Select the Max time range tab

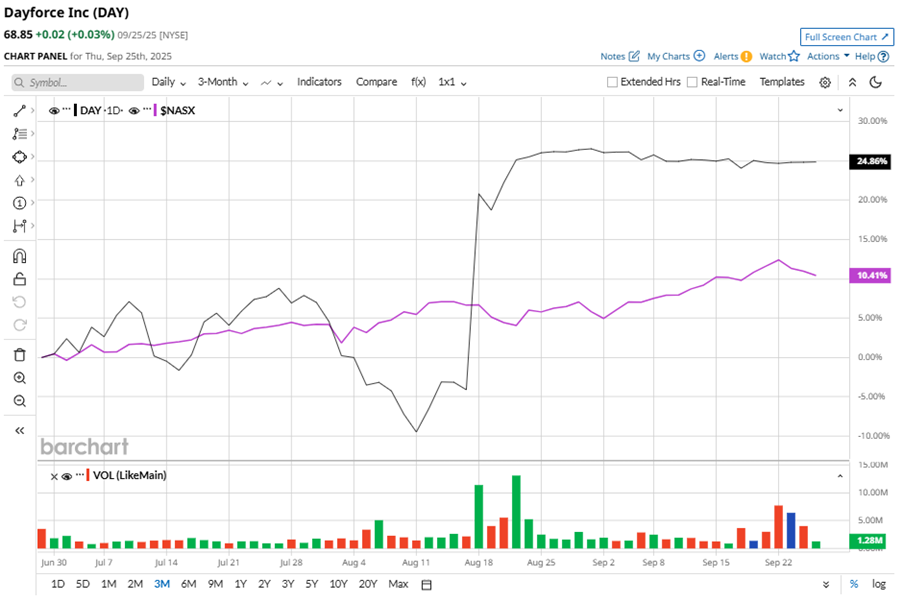click(398, 584)
